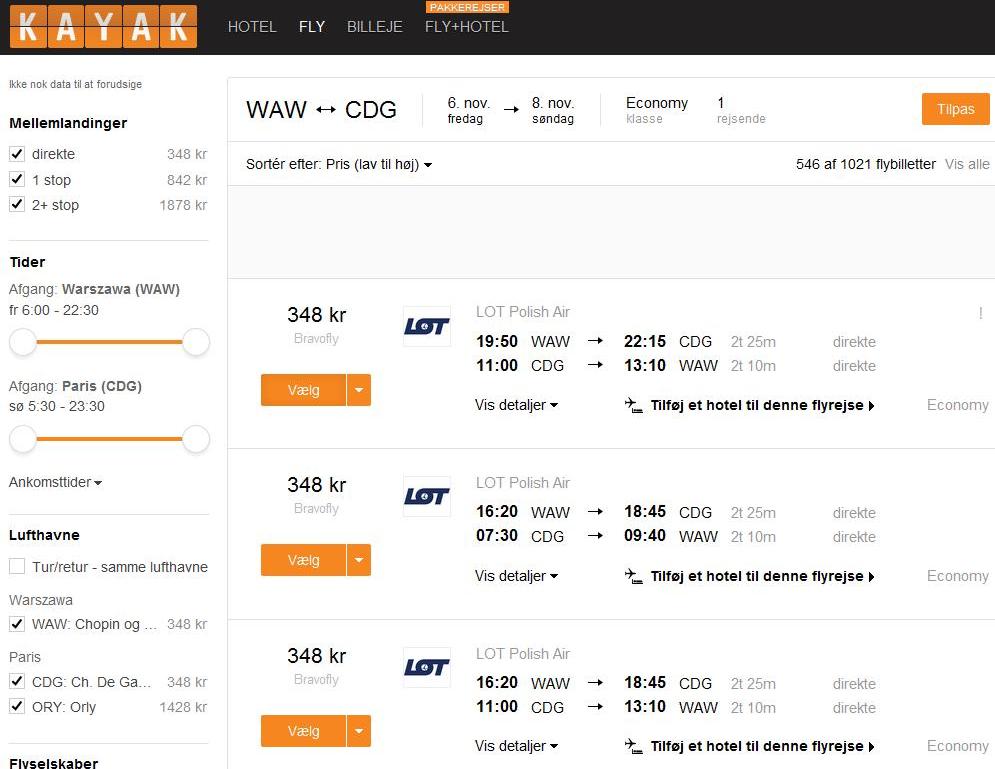The image size is (995, 769).
Task: Click the LOT logo on the first flight
Action: (426, 327)
